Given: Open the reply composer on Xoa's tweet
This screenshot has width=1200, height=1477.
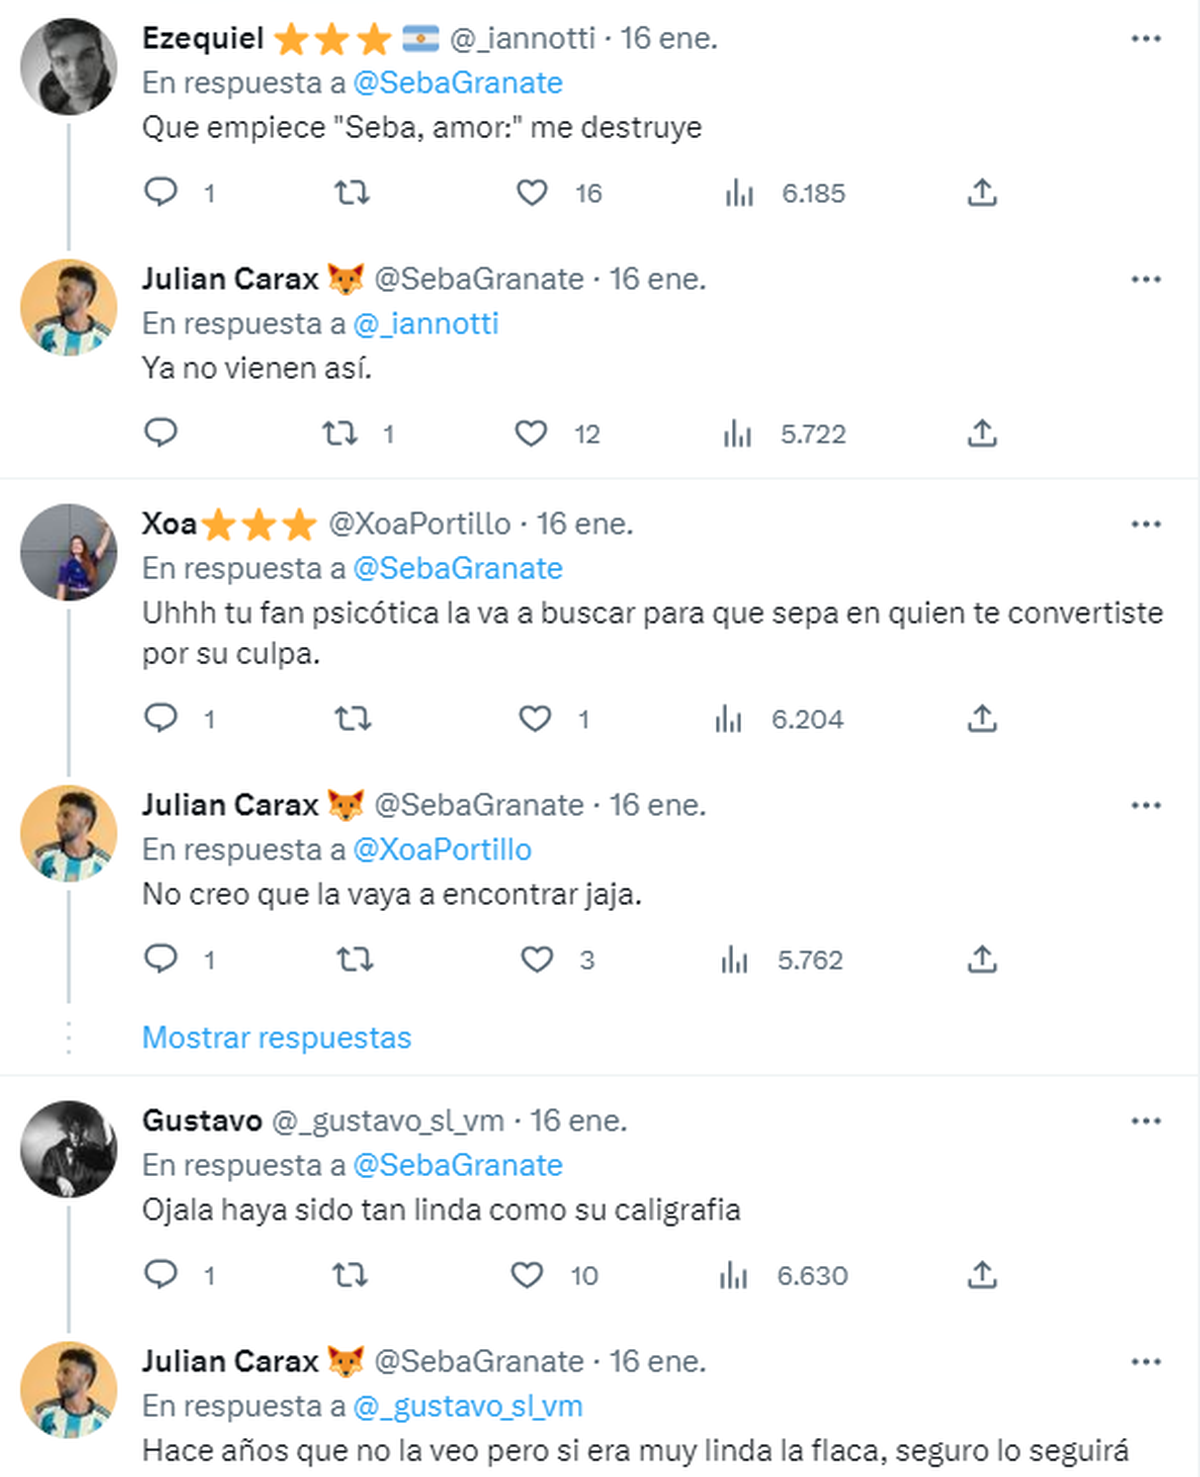Looking at the screenshot, I should (x=162, y=718).
